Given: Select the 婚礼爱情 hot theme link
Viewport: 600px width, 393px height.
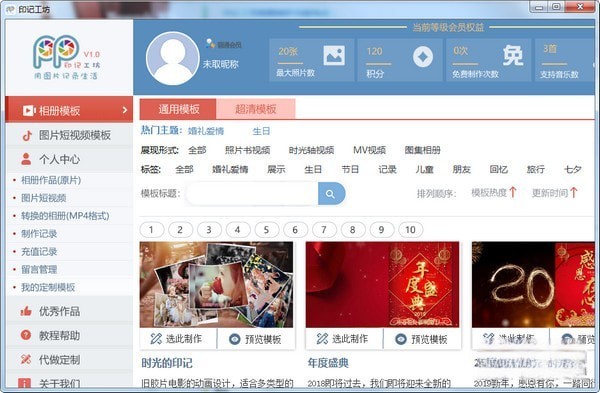Looking at the screenshot, I should click(206, 131).
